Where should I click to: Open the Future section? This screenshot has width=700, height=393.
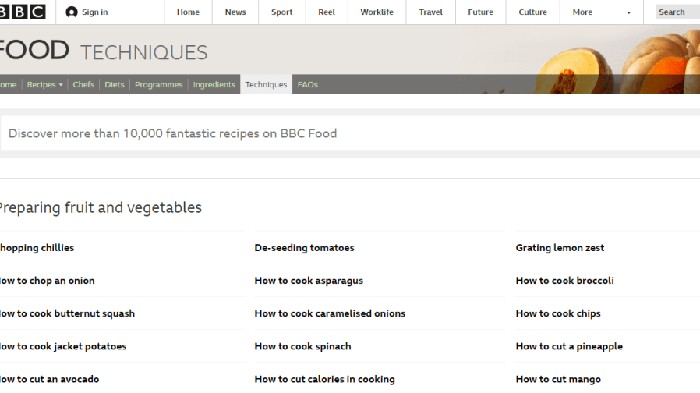point(480,12)
